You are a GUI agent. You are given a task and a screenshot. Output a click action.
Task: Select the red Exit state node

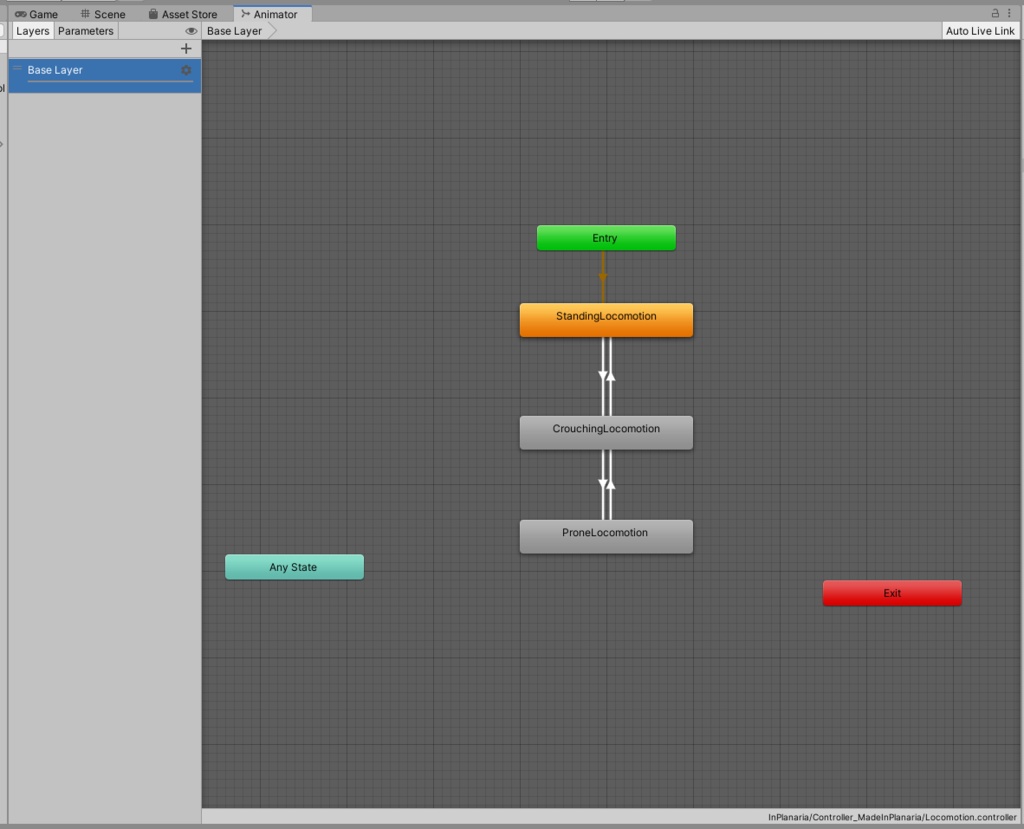point(891,593)
